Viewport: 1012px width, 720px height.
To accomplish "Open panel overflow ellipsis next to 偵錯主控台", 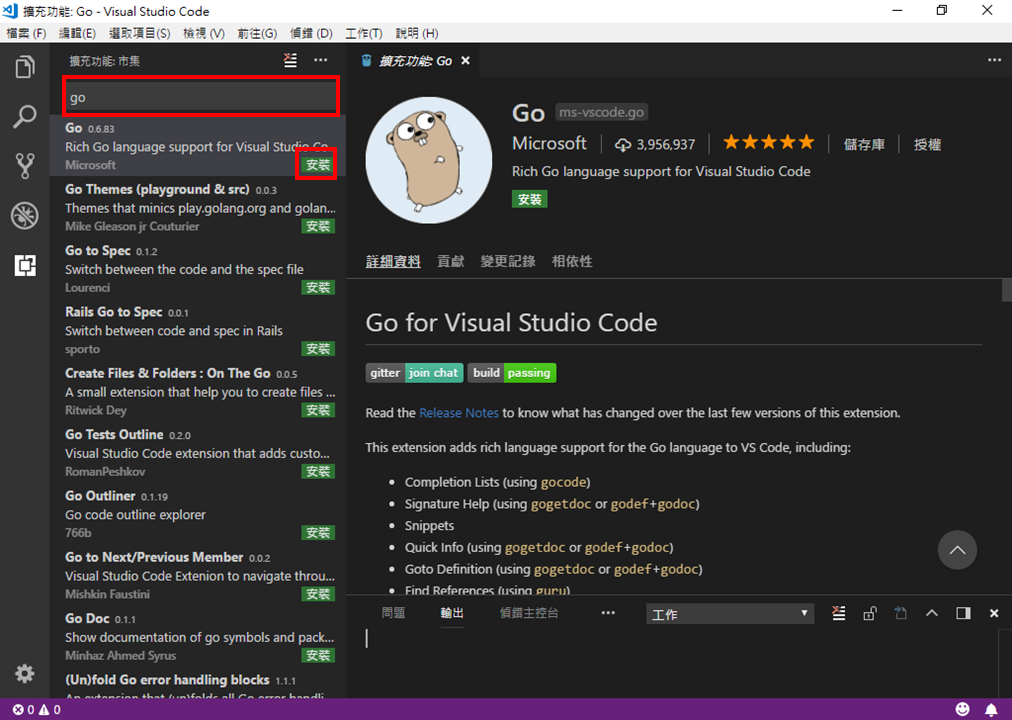I will pos(608,613).
